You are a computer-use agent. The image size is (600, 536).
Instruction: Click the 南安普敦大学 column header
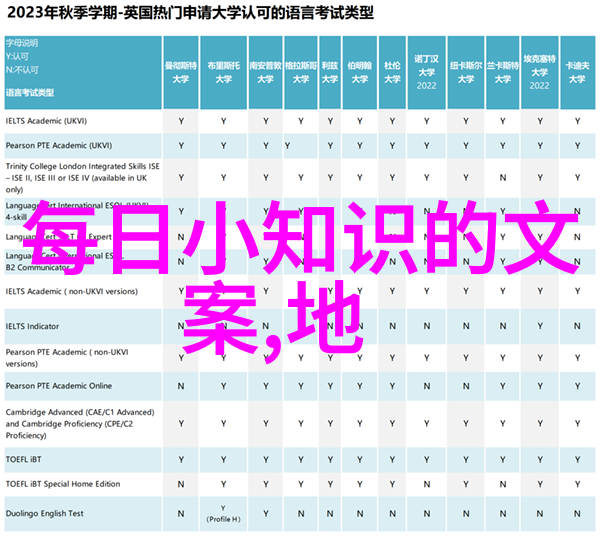pyautogui.click(x=266, y=72)
